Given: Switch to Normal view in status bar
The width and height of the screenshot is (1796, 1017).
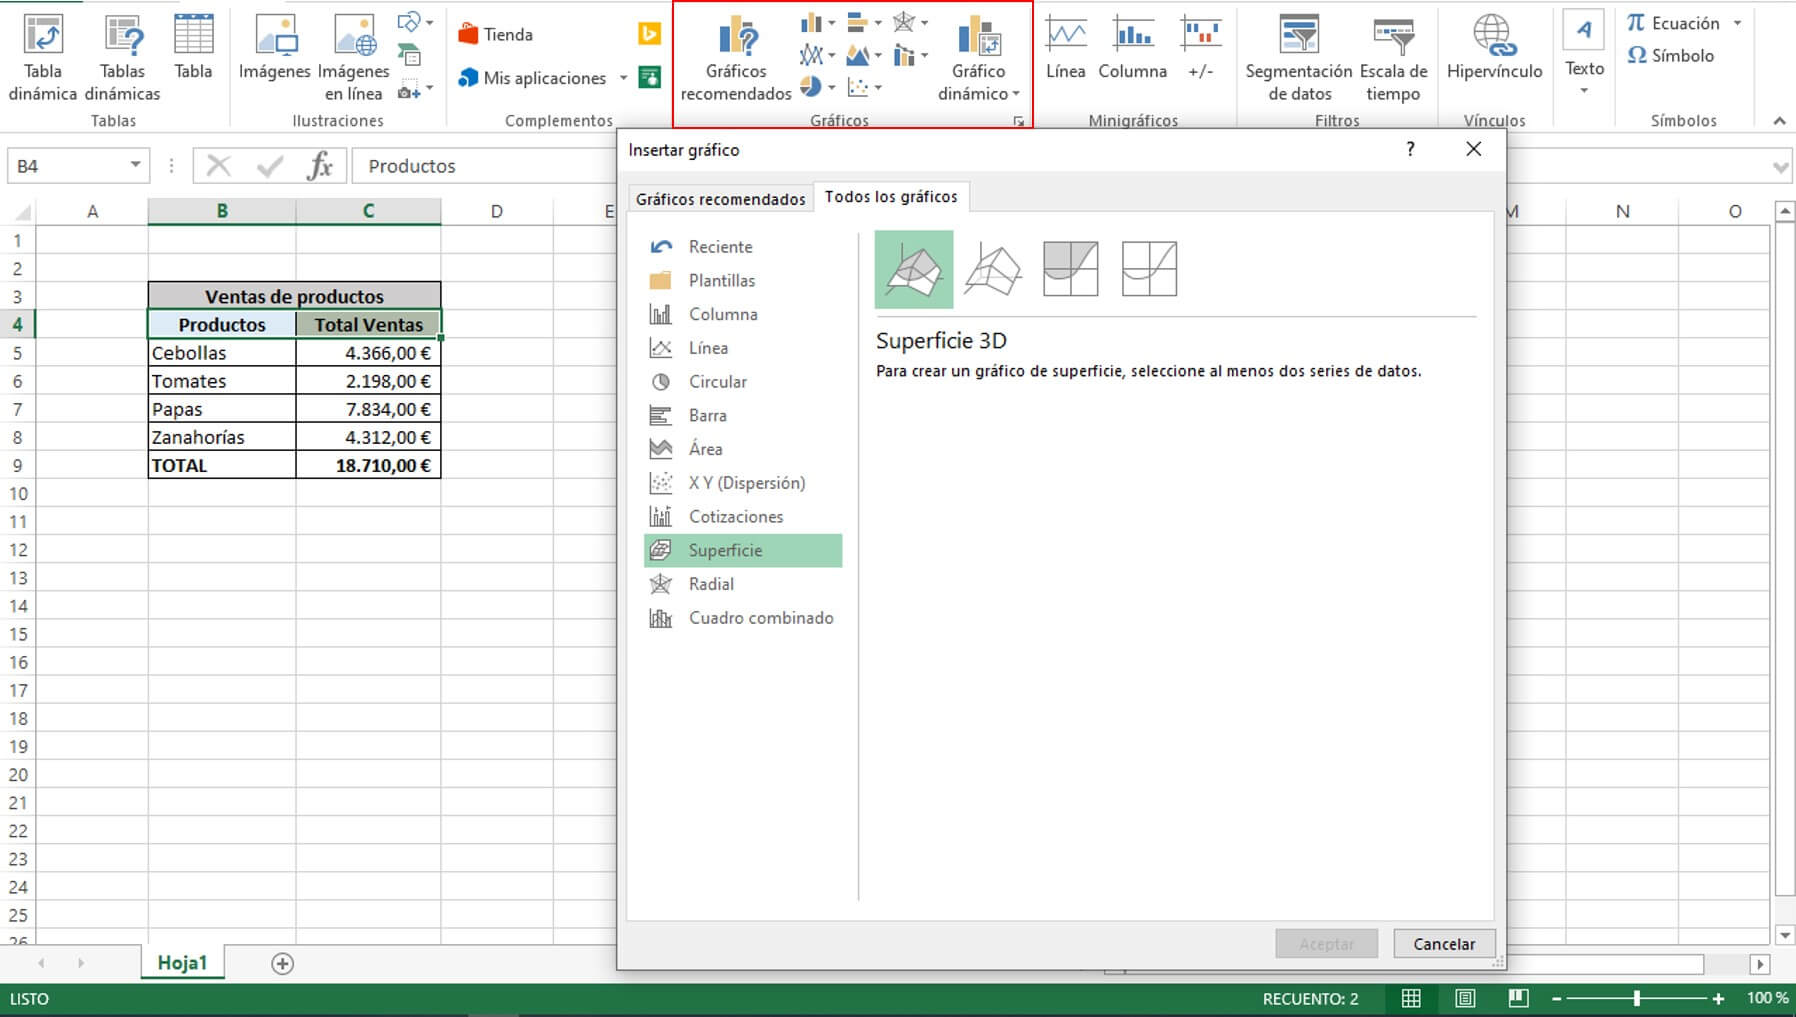Looking at the screenshot, I should tap(1411, 998).
